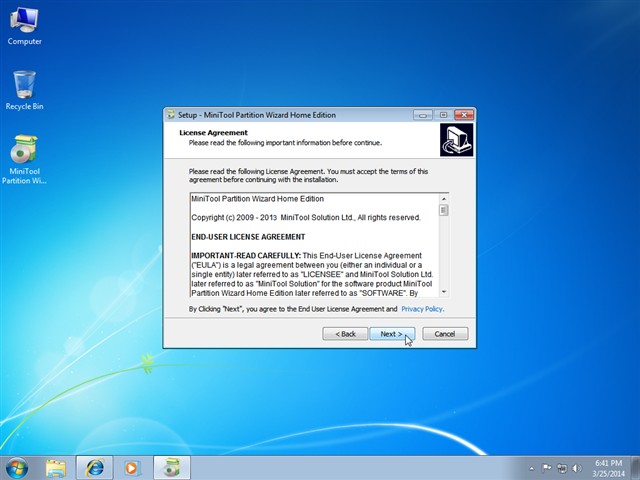This screenshot has width=640, height=480.
Task: Open the Computer desktop icon
Action: (24, 27)
